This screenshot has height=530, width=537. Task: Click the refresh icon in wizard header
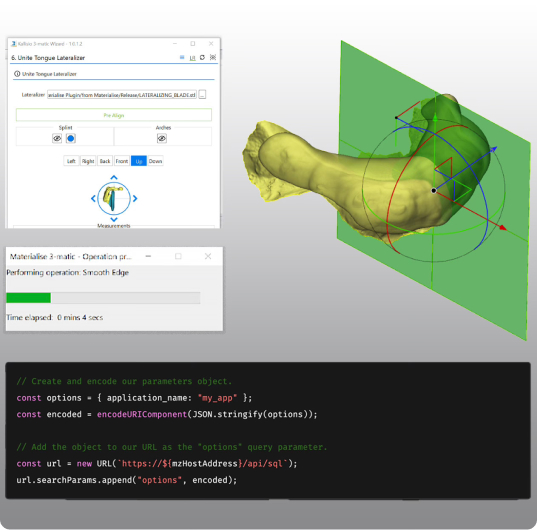[x=202, y=58]
